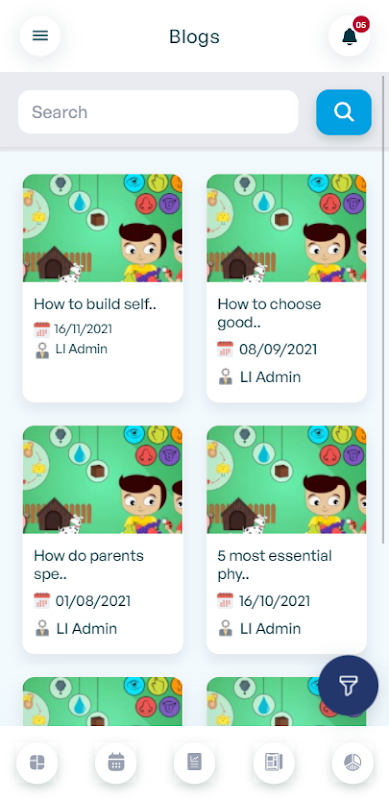Open the 'How do parents spe..' blog title

[x=89, y=565]
